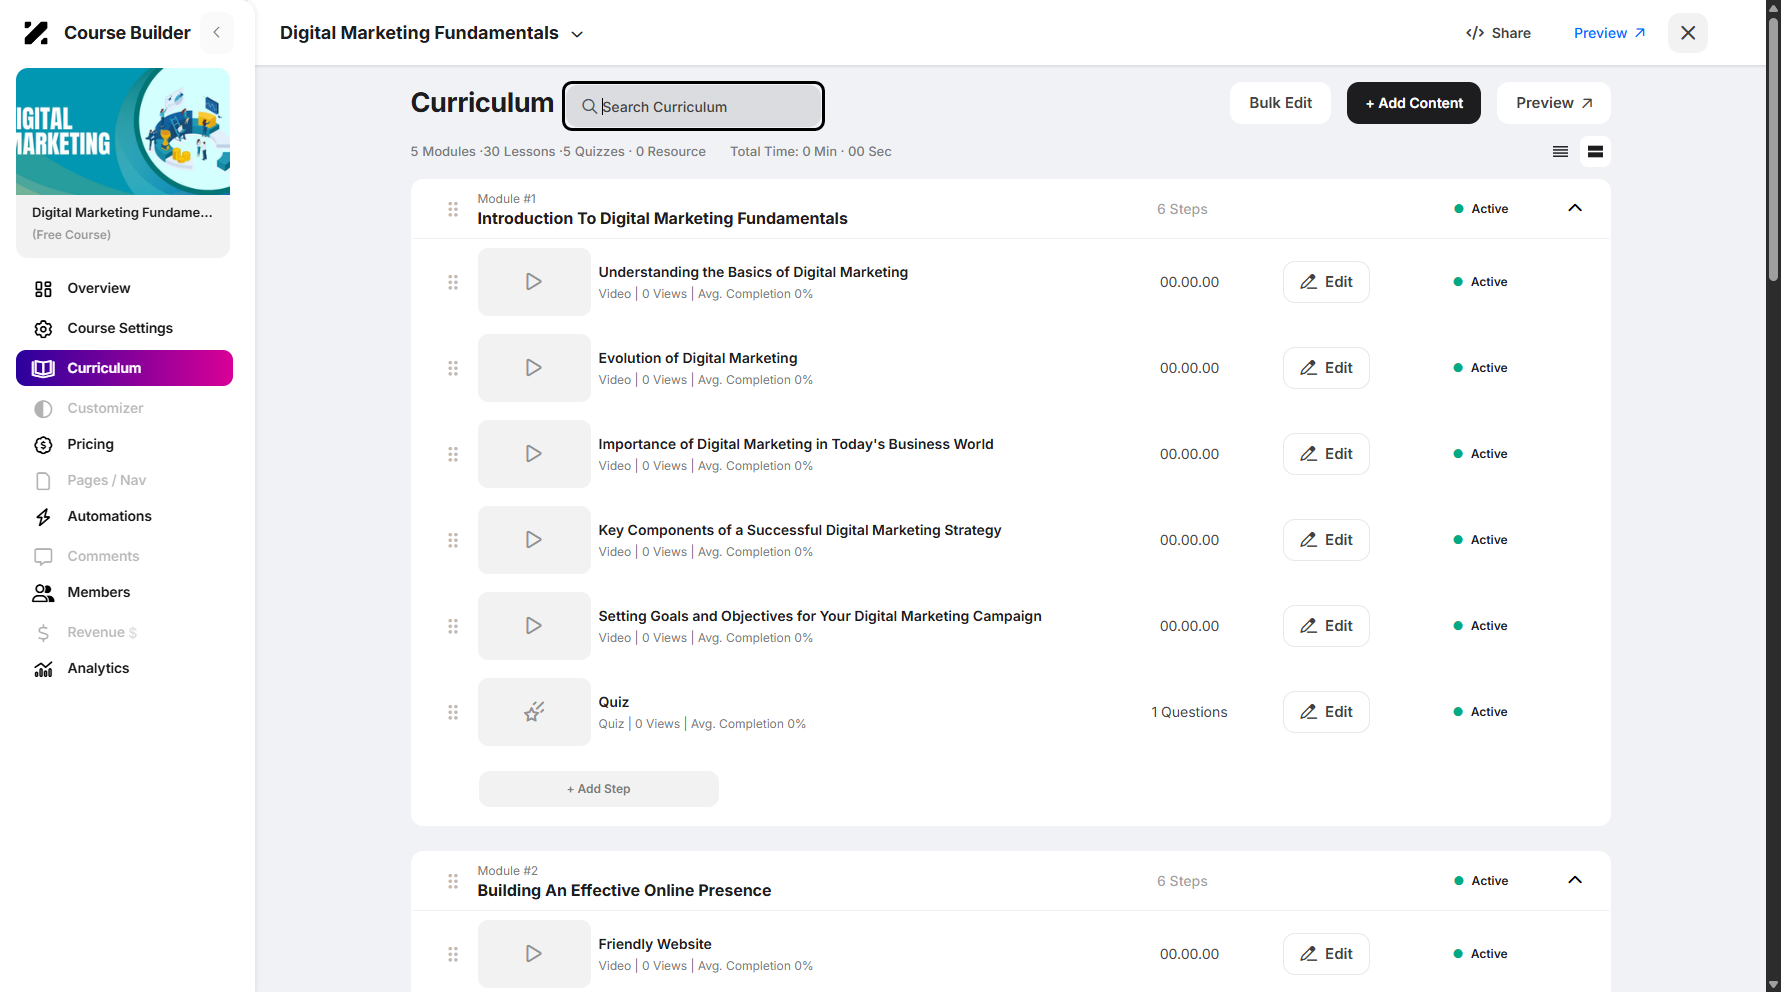The width and height of the screenshot is (1781, 992).
Task: Collapse the Course Builder sidebar arrow
Action: [216, 33]
